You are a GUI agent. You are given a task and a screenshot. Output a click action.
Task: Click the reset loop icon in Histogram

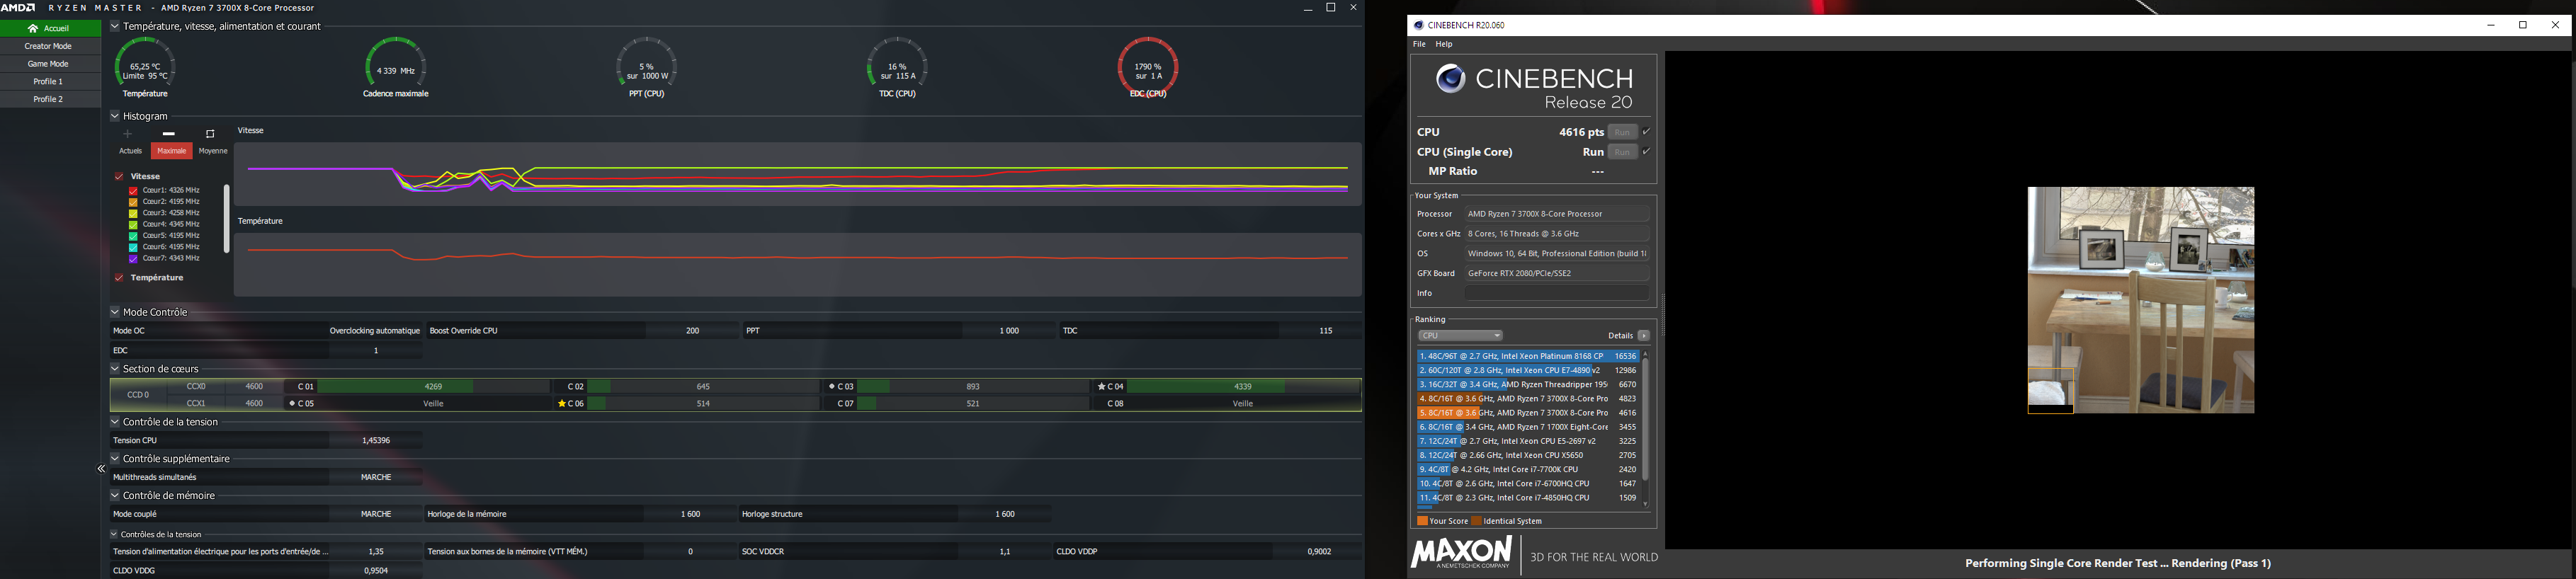pos(210,134)
